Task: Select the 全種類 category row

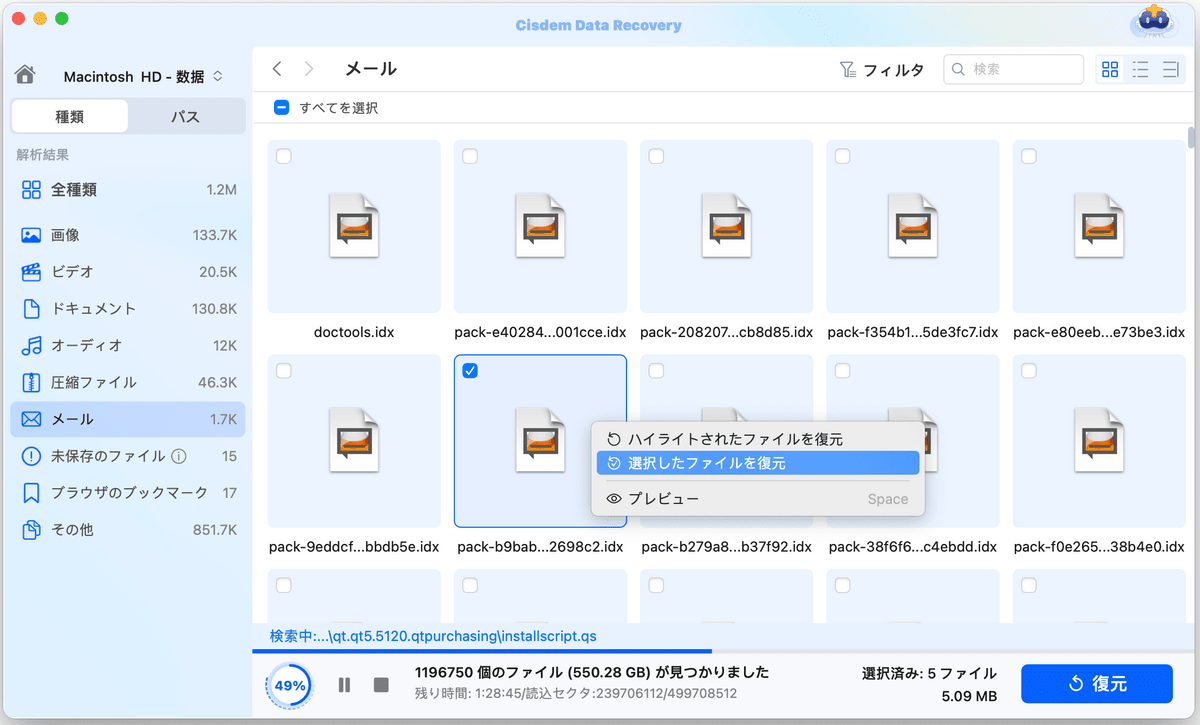Action: pos(128,190)
